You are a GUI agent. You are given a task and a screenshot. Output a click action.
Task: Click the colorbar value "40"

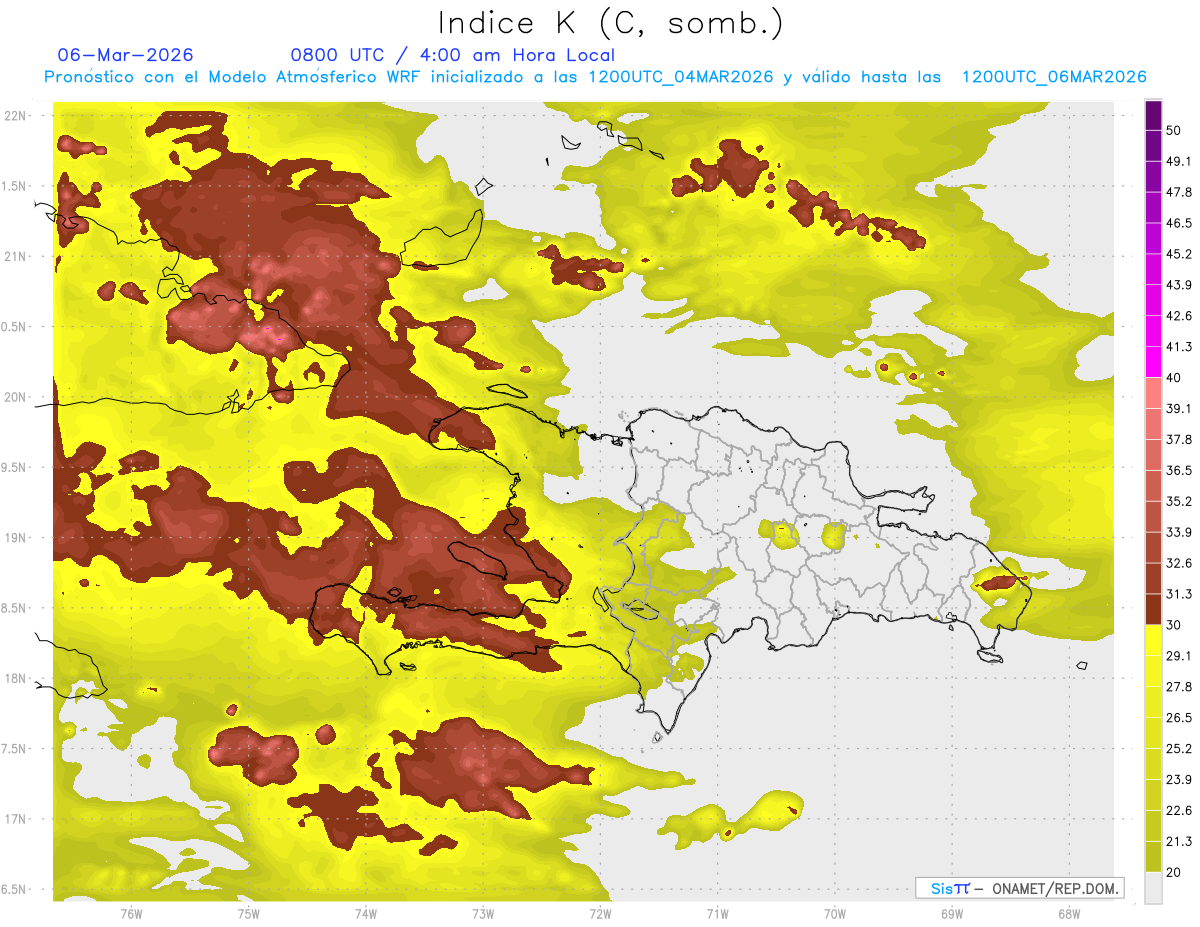1173,378
